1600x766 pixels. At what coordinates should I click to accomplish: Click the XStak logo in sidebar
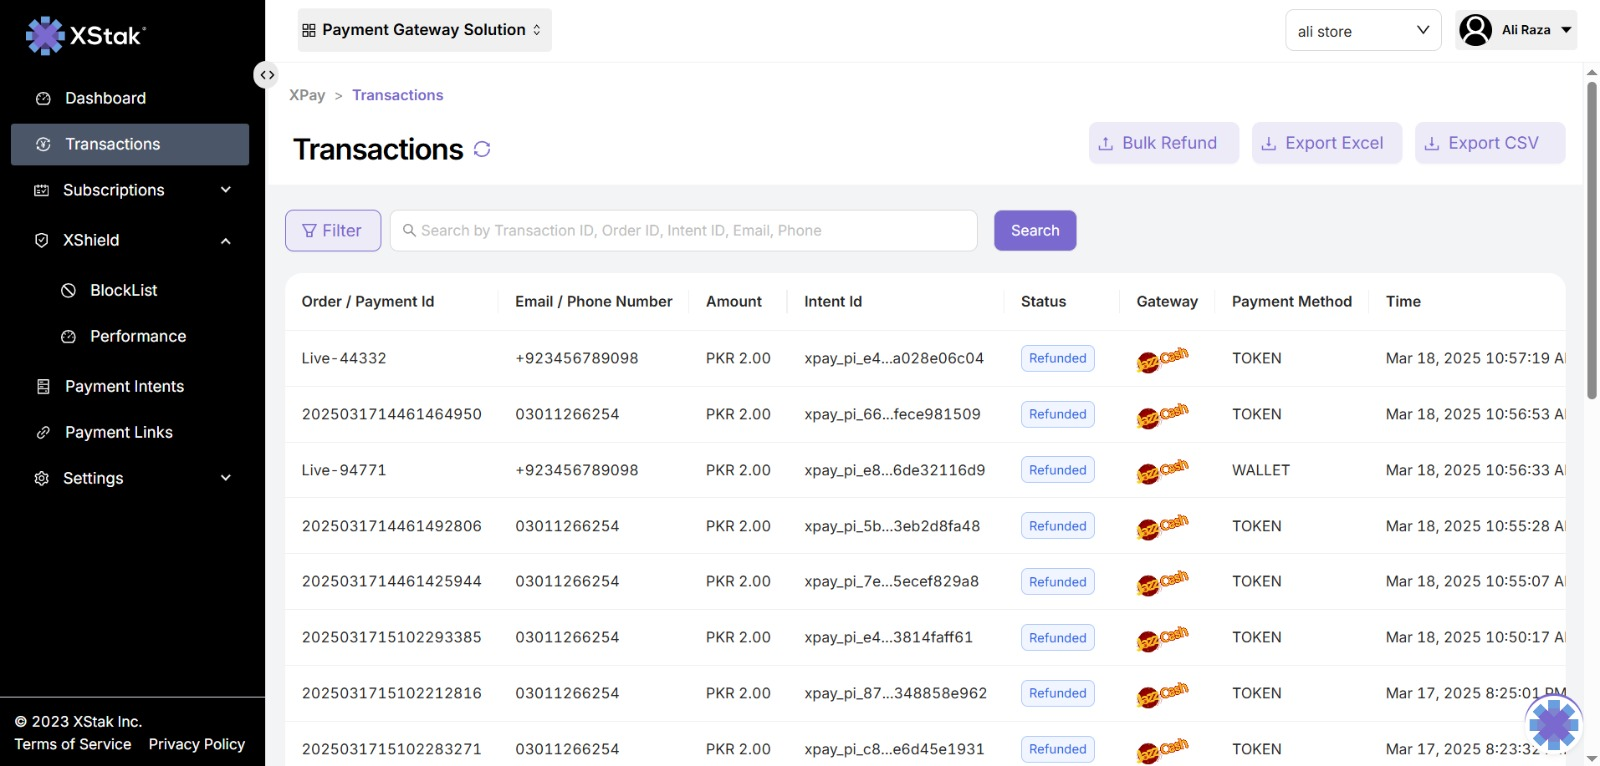(85, 36)
